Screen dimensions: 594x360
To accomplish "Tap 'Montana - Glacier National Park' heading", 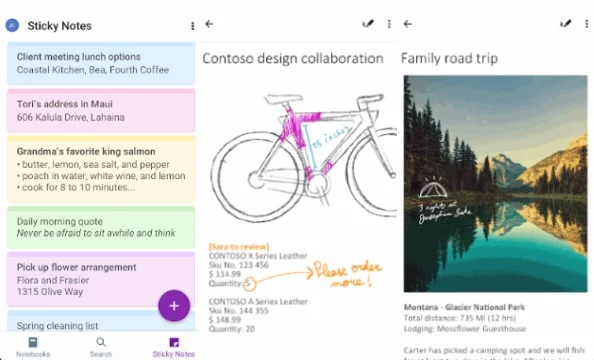I will pos(464,307).
